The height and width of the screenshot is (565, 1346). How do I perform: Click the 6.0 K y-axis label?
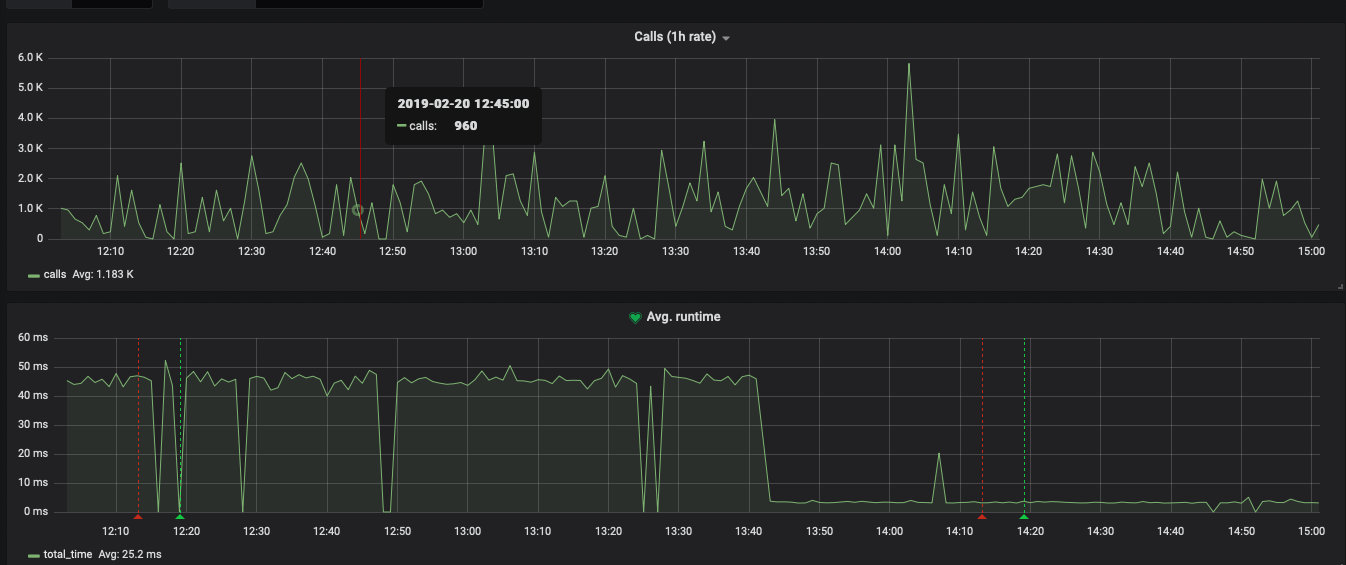31,57
